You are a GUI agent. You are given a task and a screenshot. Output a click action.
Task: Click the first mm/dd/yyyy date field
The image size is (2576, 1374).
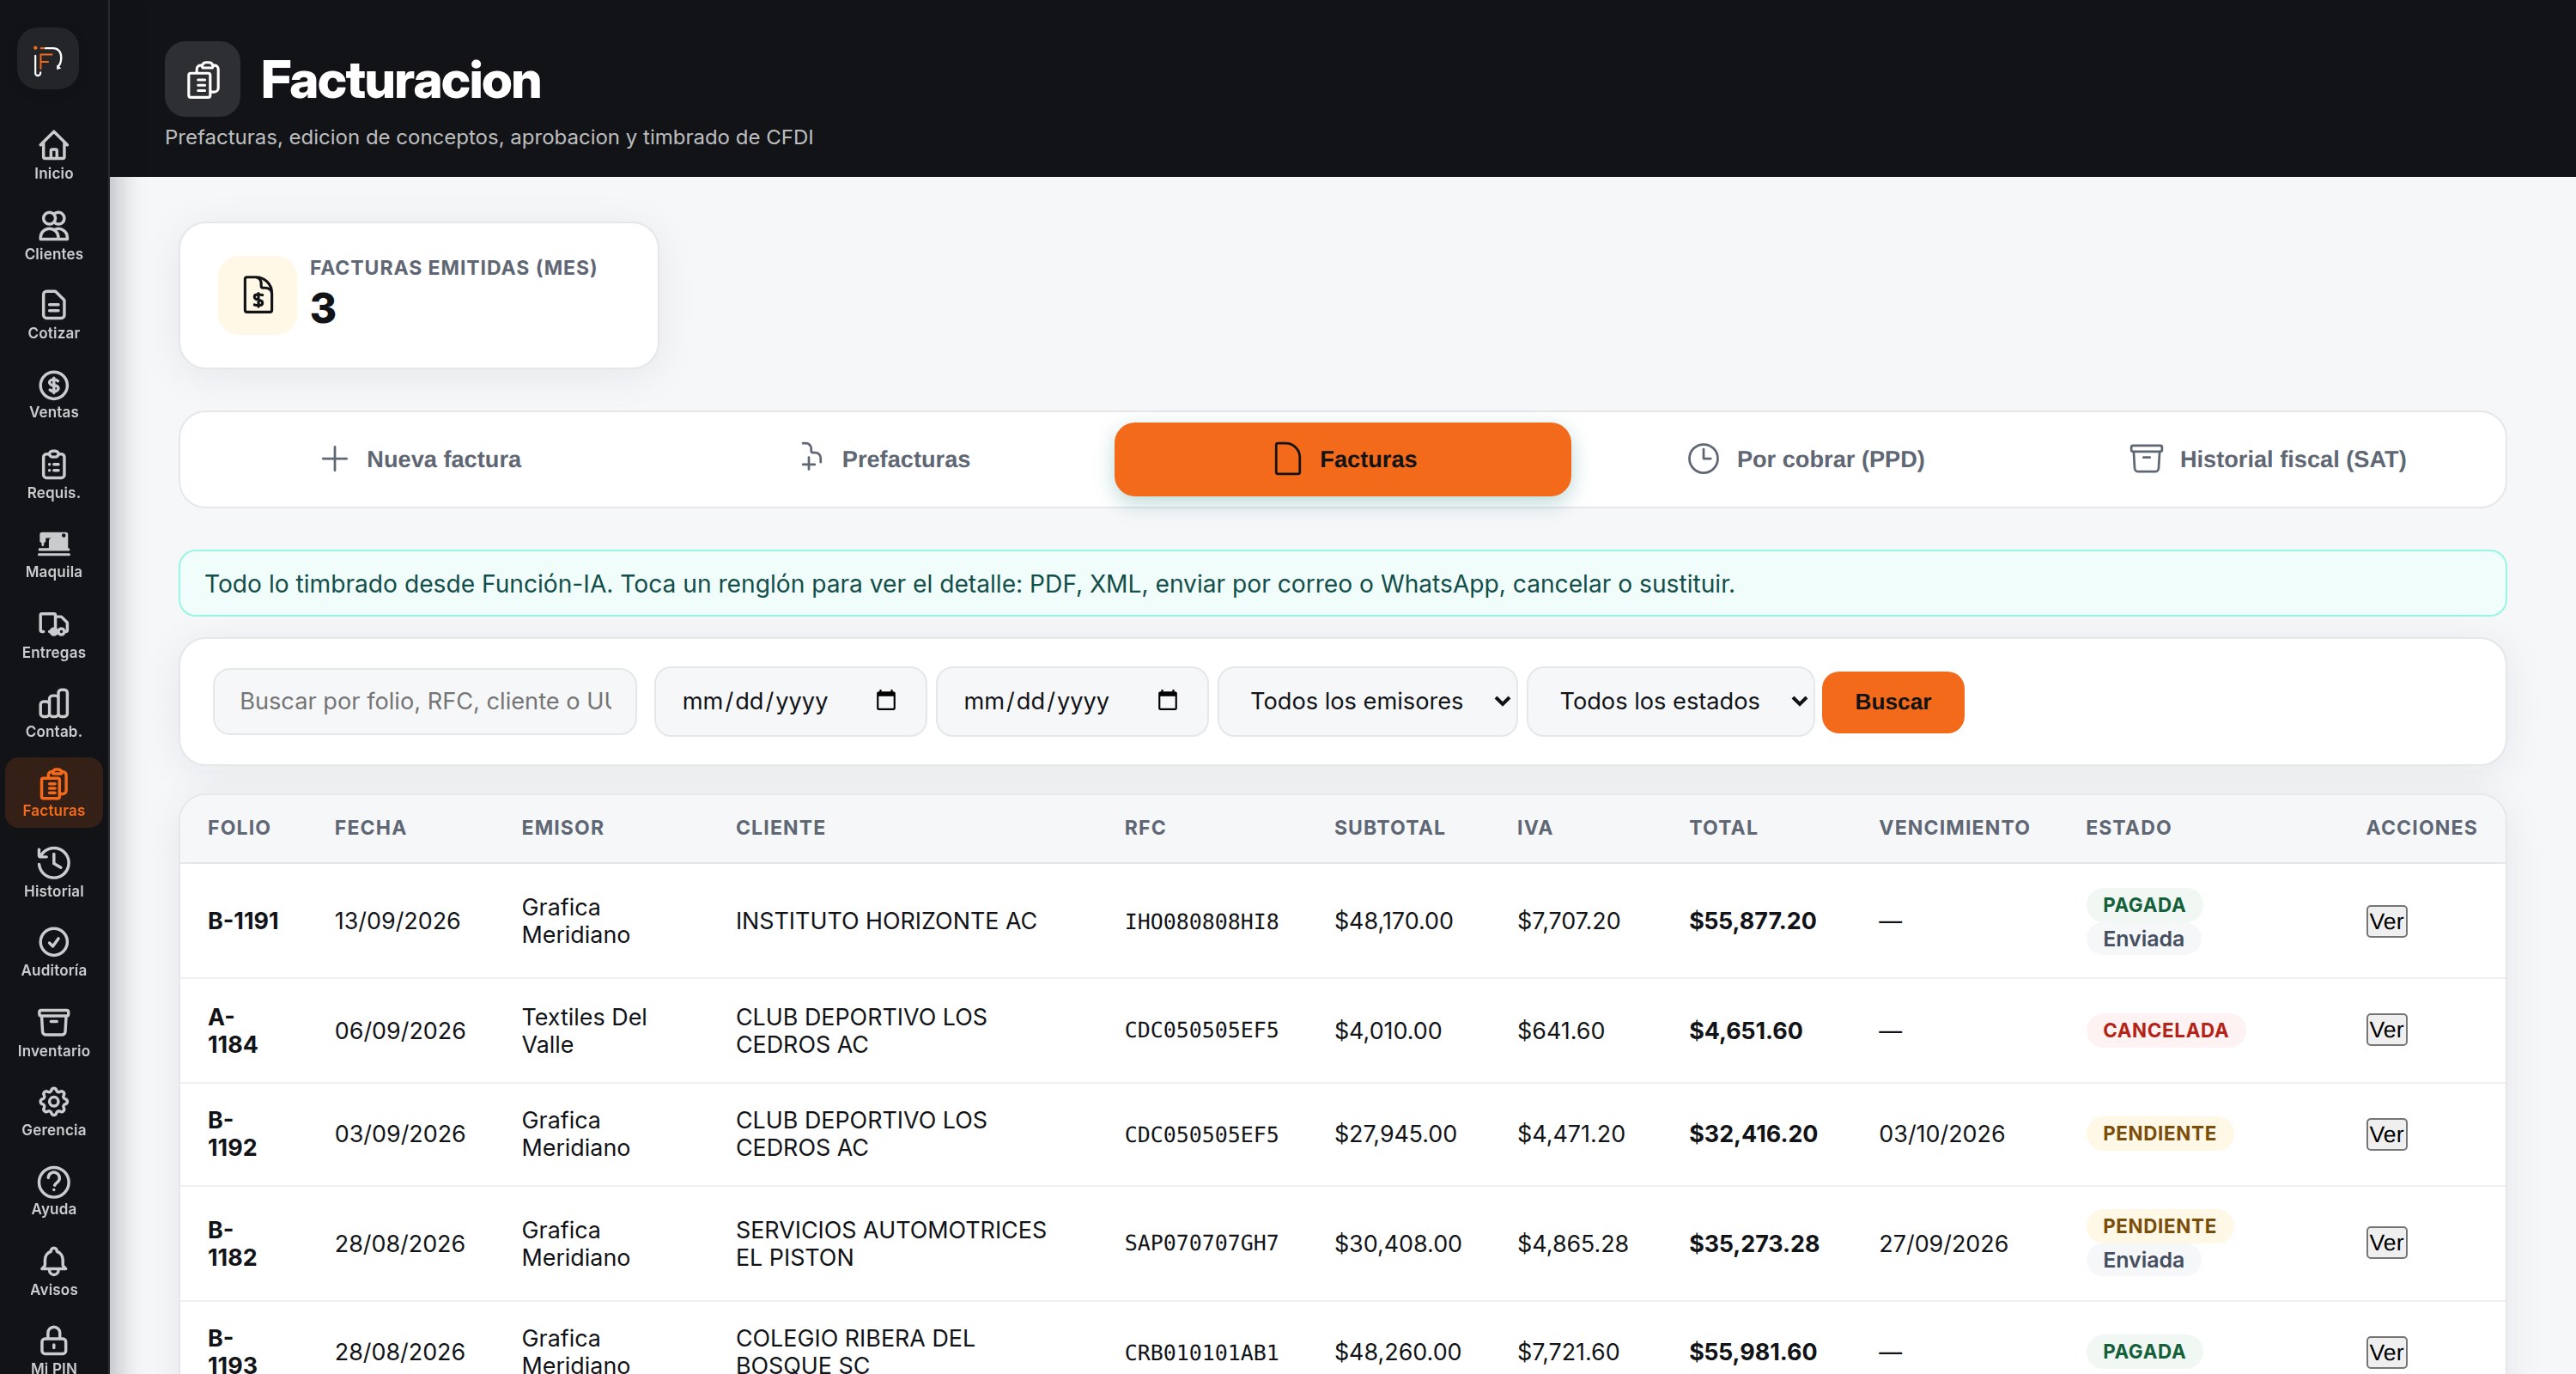click(x=790, y=701)
